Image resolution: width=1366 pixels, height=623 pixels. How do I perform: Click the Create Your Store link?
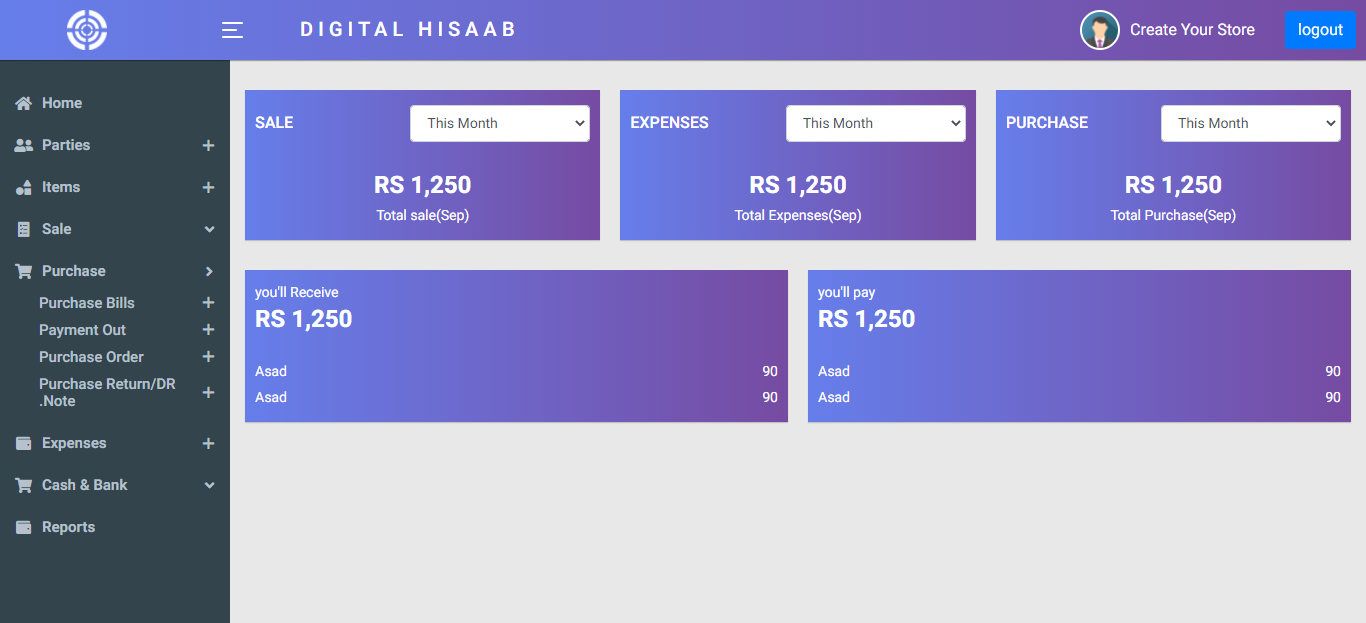(1192, 30)
